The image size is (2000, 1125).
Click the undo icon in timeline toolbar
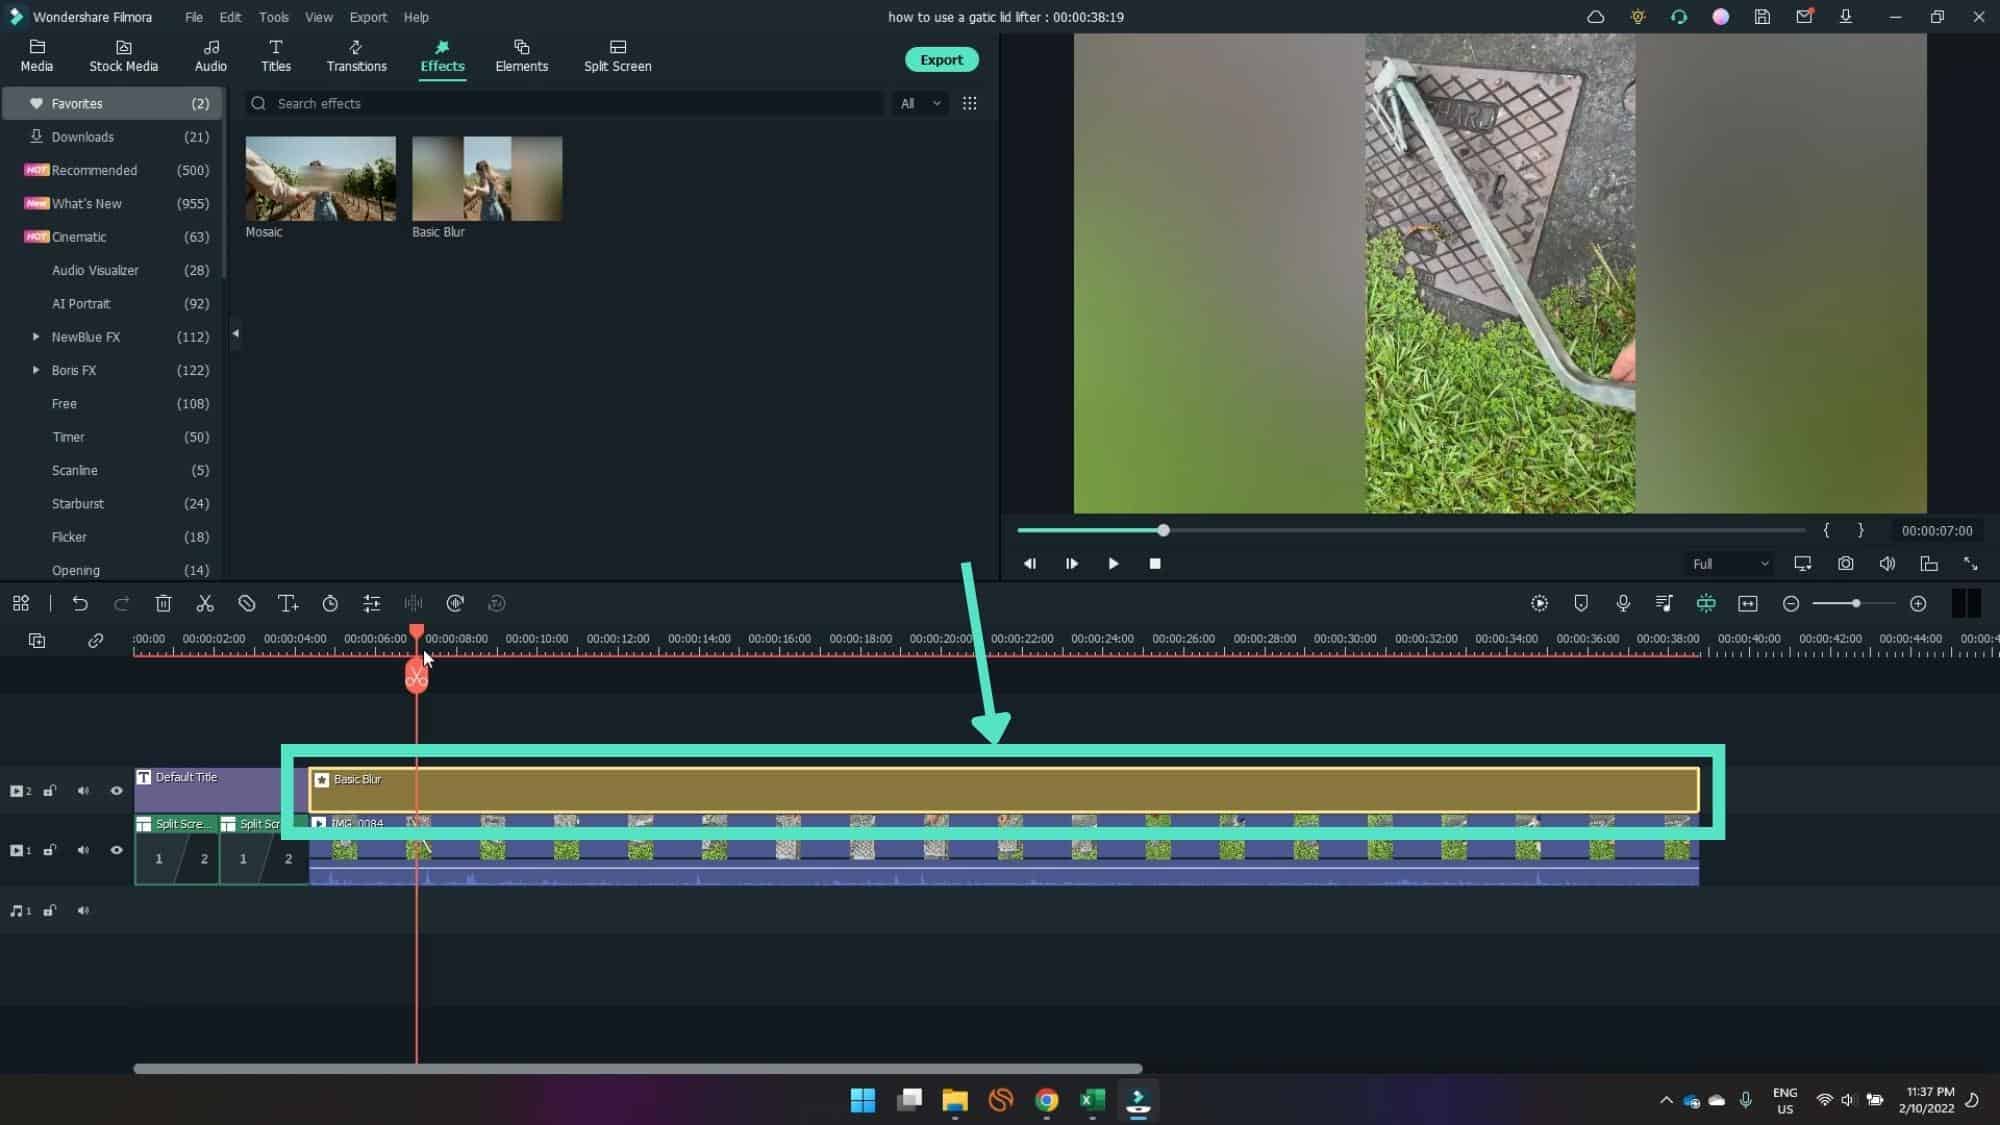click(80, 603)
